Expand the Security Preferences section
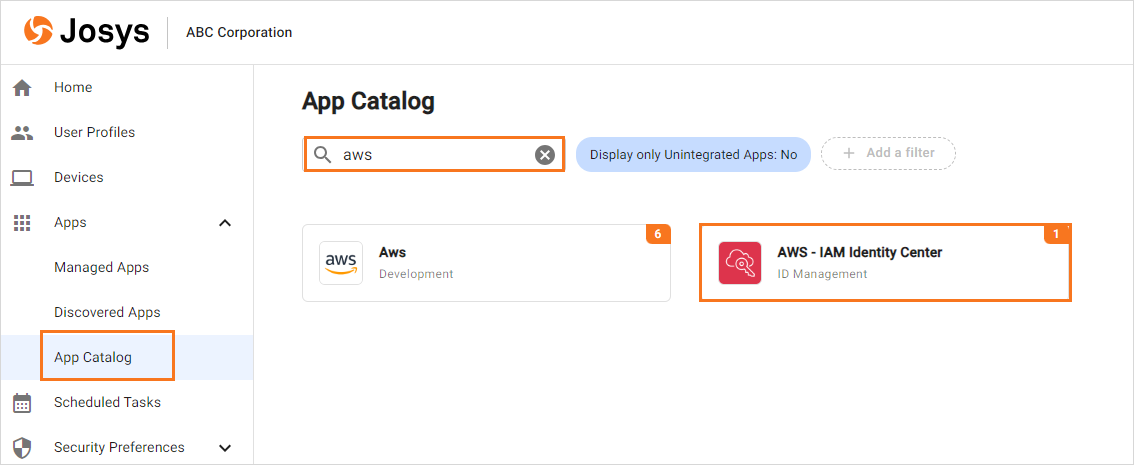 (x=225, y=448)
